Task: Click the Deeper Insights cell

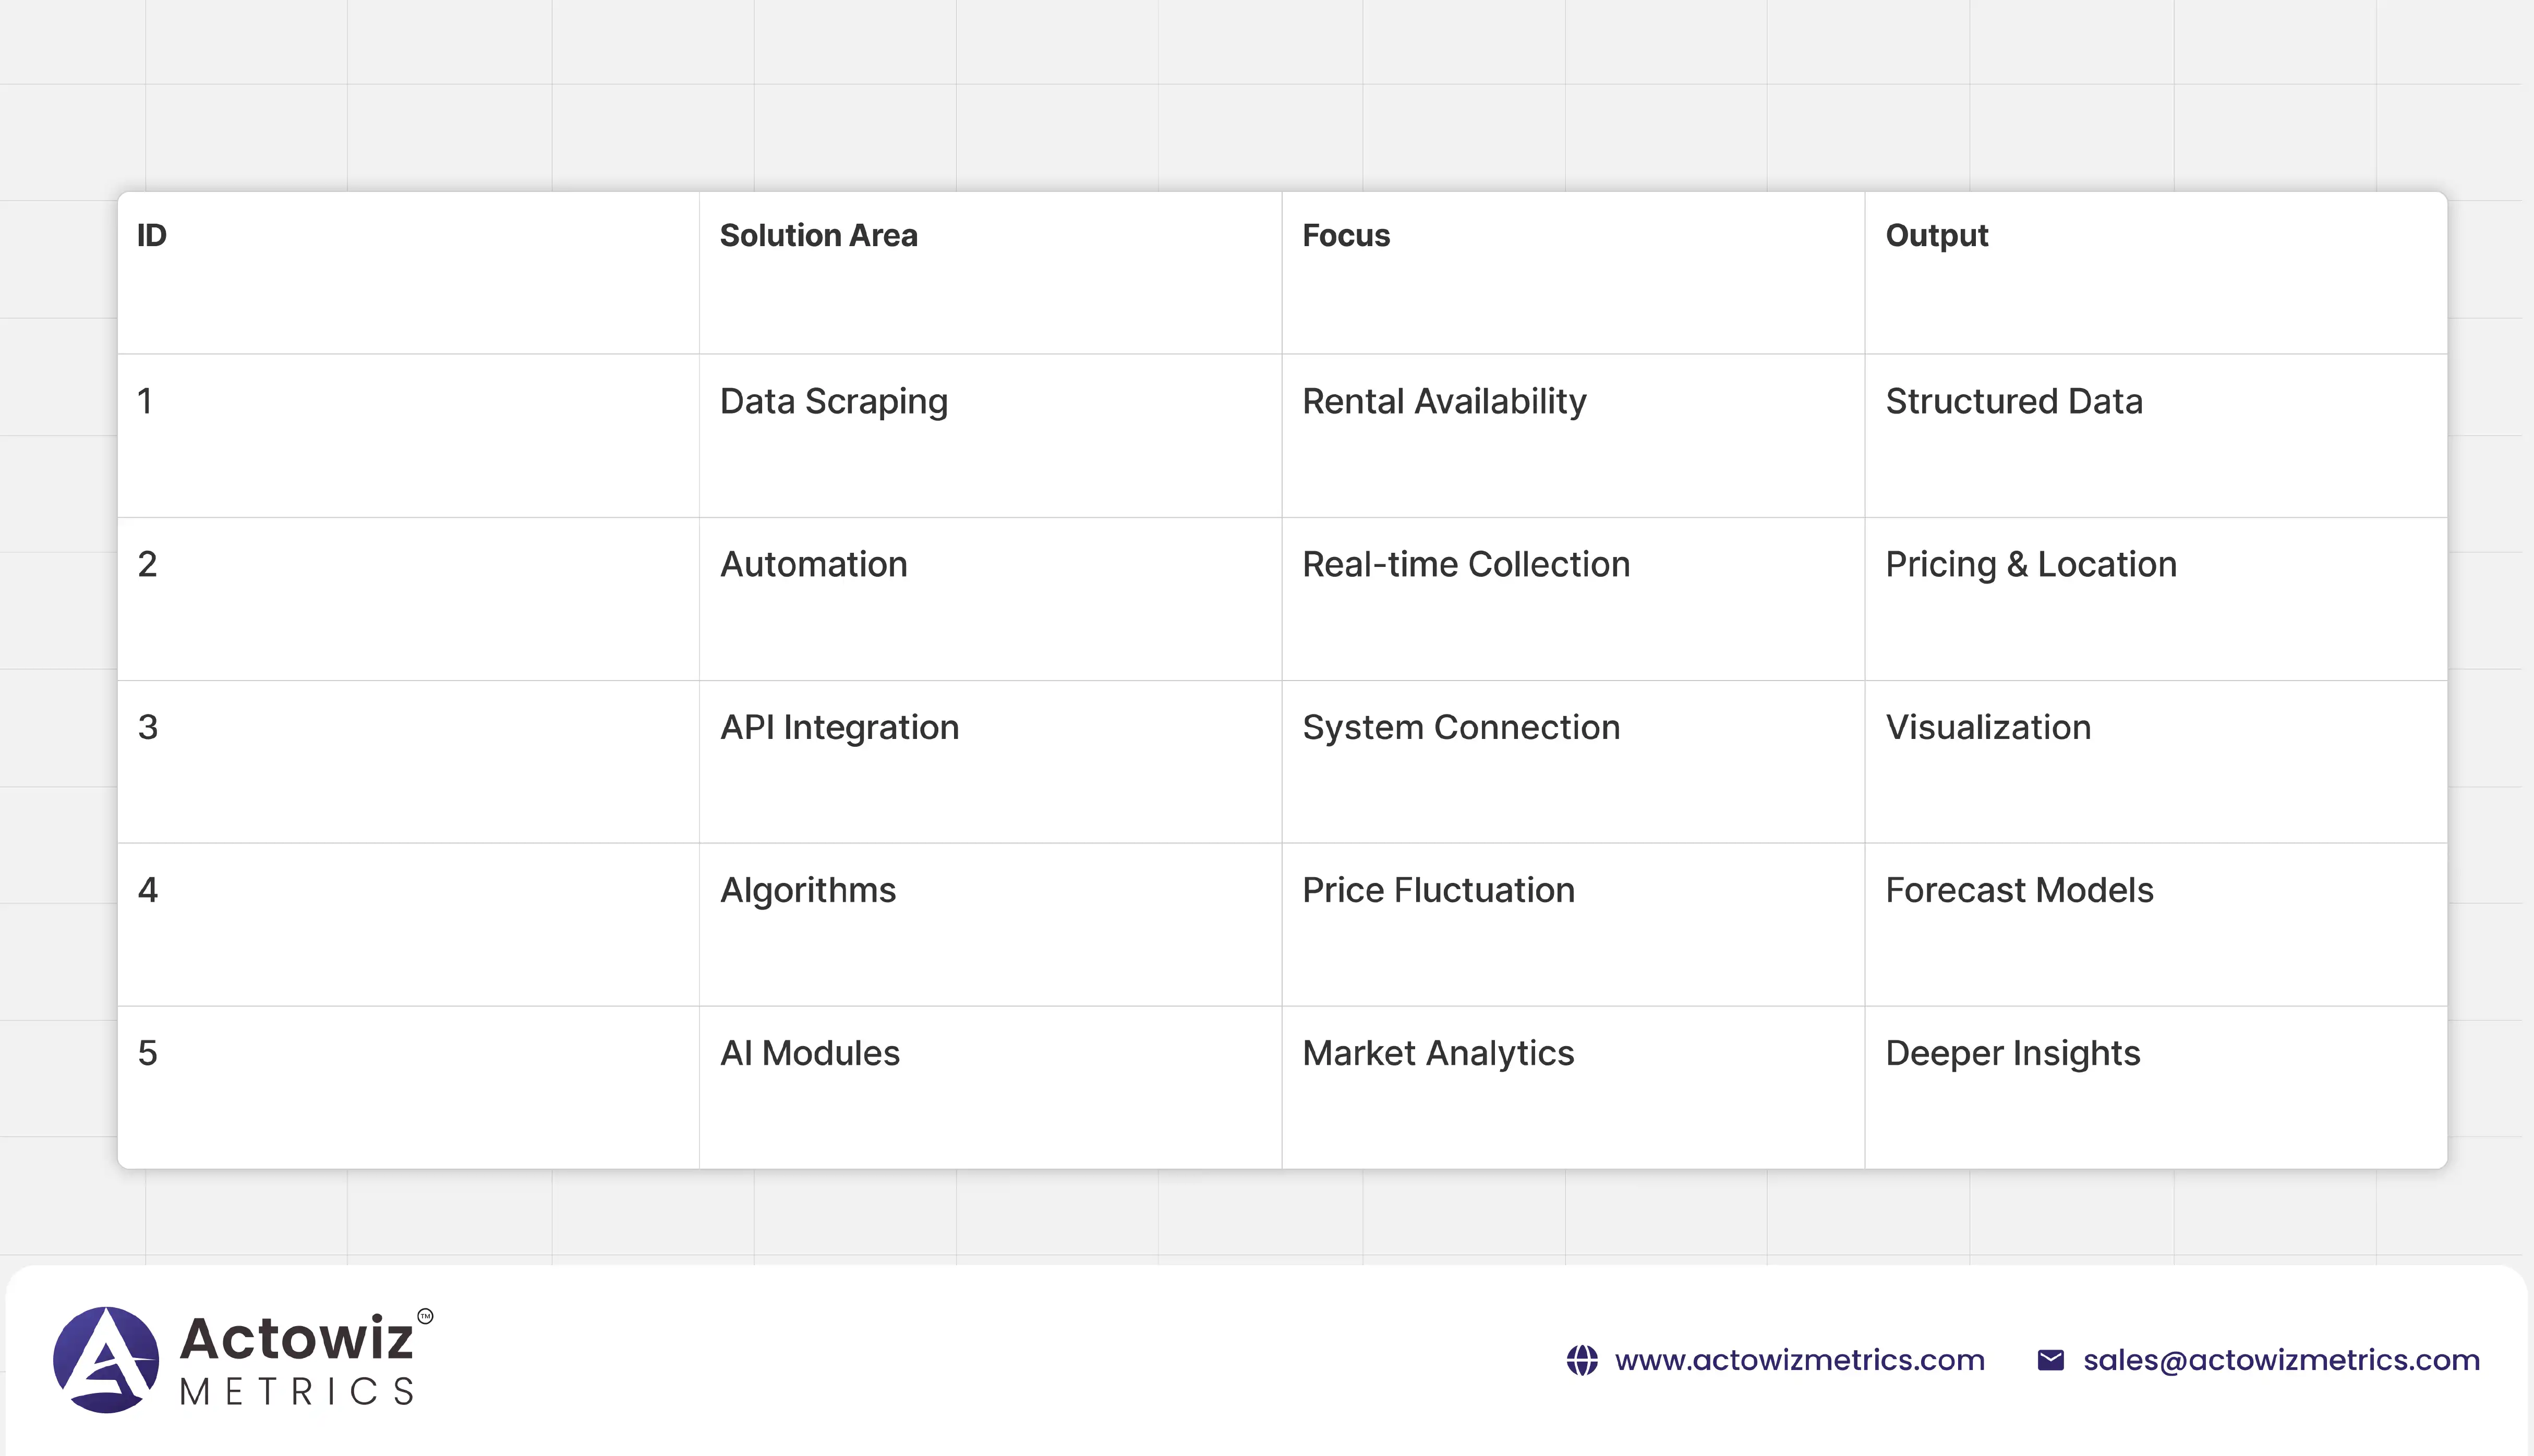Action: [x=2012, y=1054]
